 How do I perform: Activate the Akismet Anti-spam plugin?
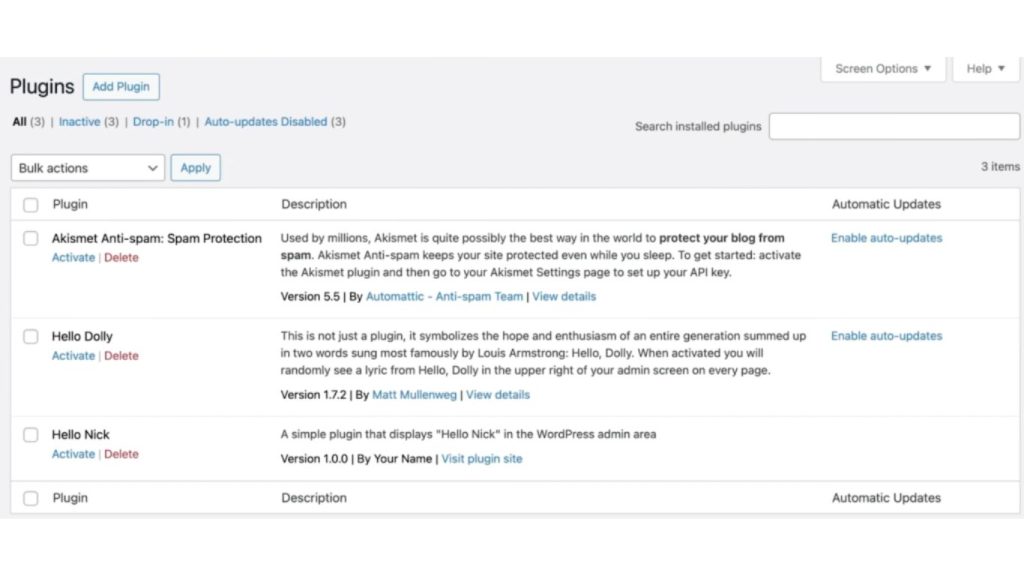click(x=73, y=258)
